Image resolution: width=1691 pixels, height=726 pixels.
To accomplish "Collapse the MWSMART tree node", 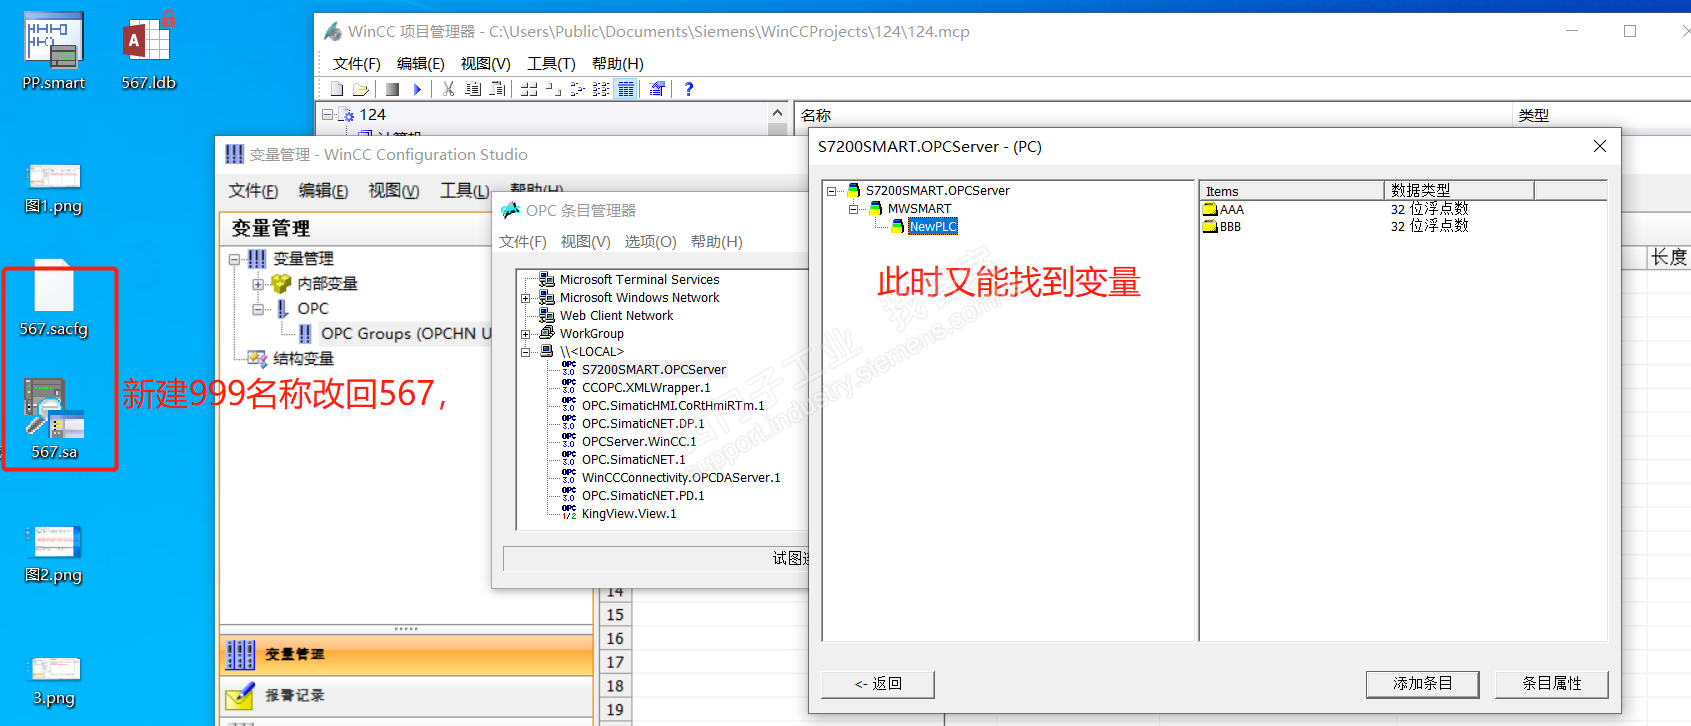I will (x=853, y=209).
